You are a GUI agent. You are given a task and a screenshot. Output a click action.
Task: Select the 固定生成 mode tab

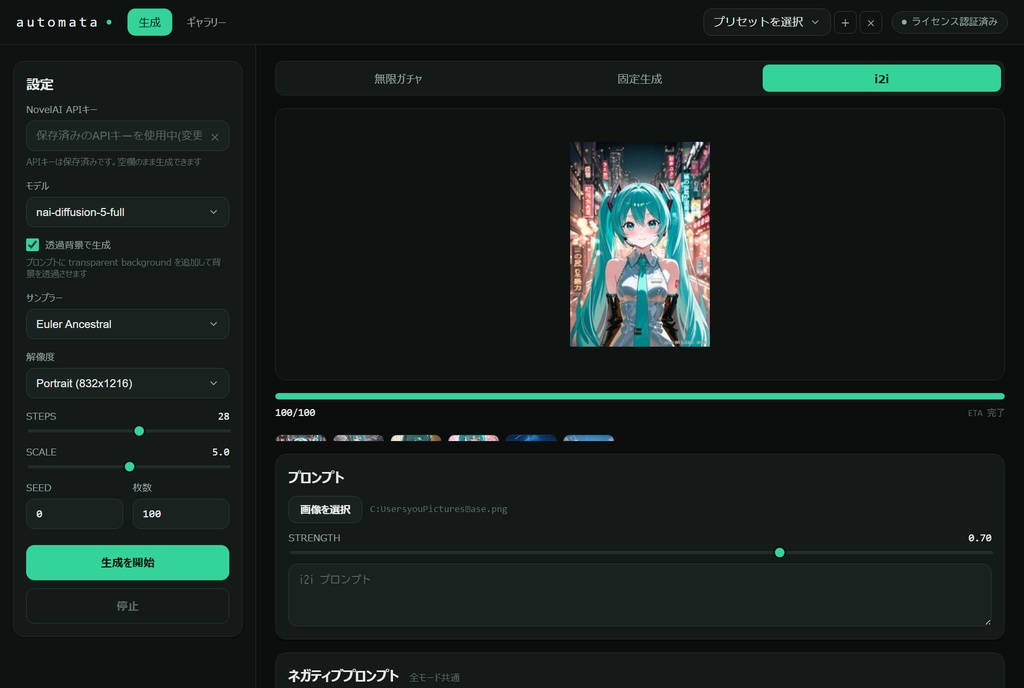click(640, 78)
